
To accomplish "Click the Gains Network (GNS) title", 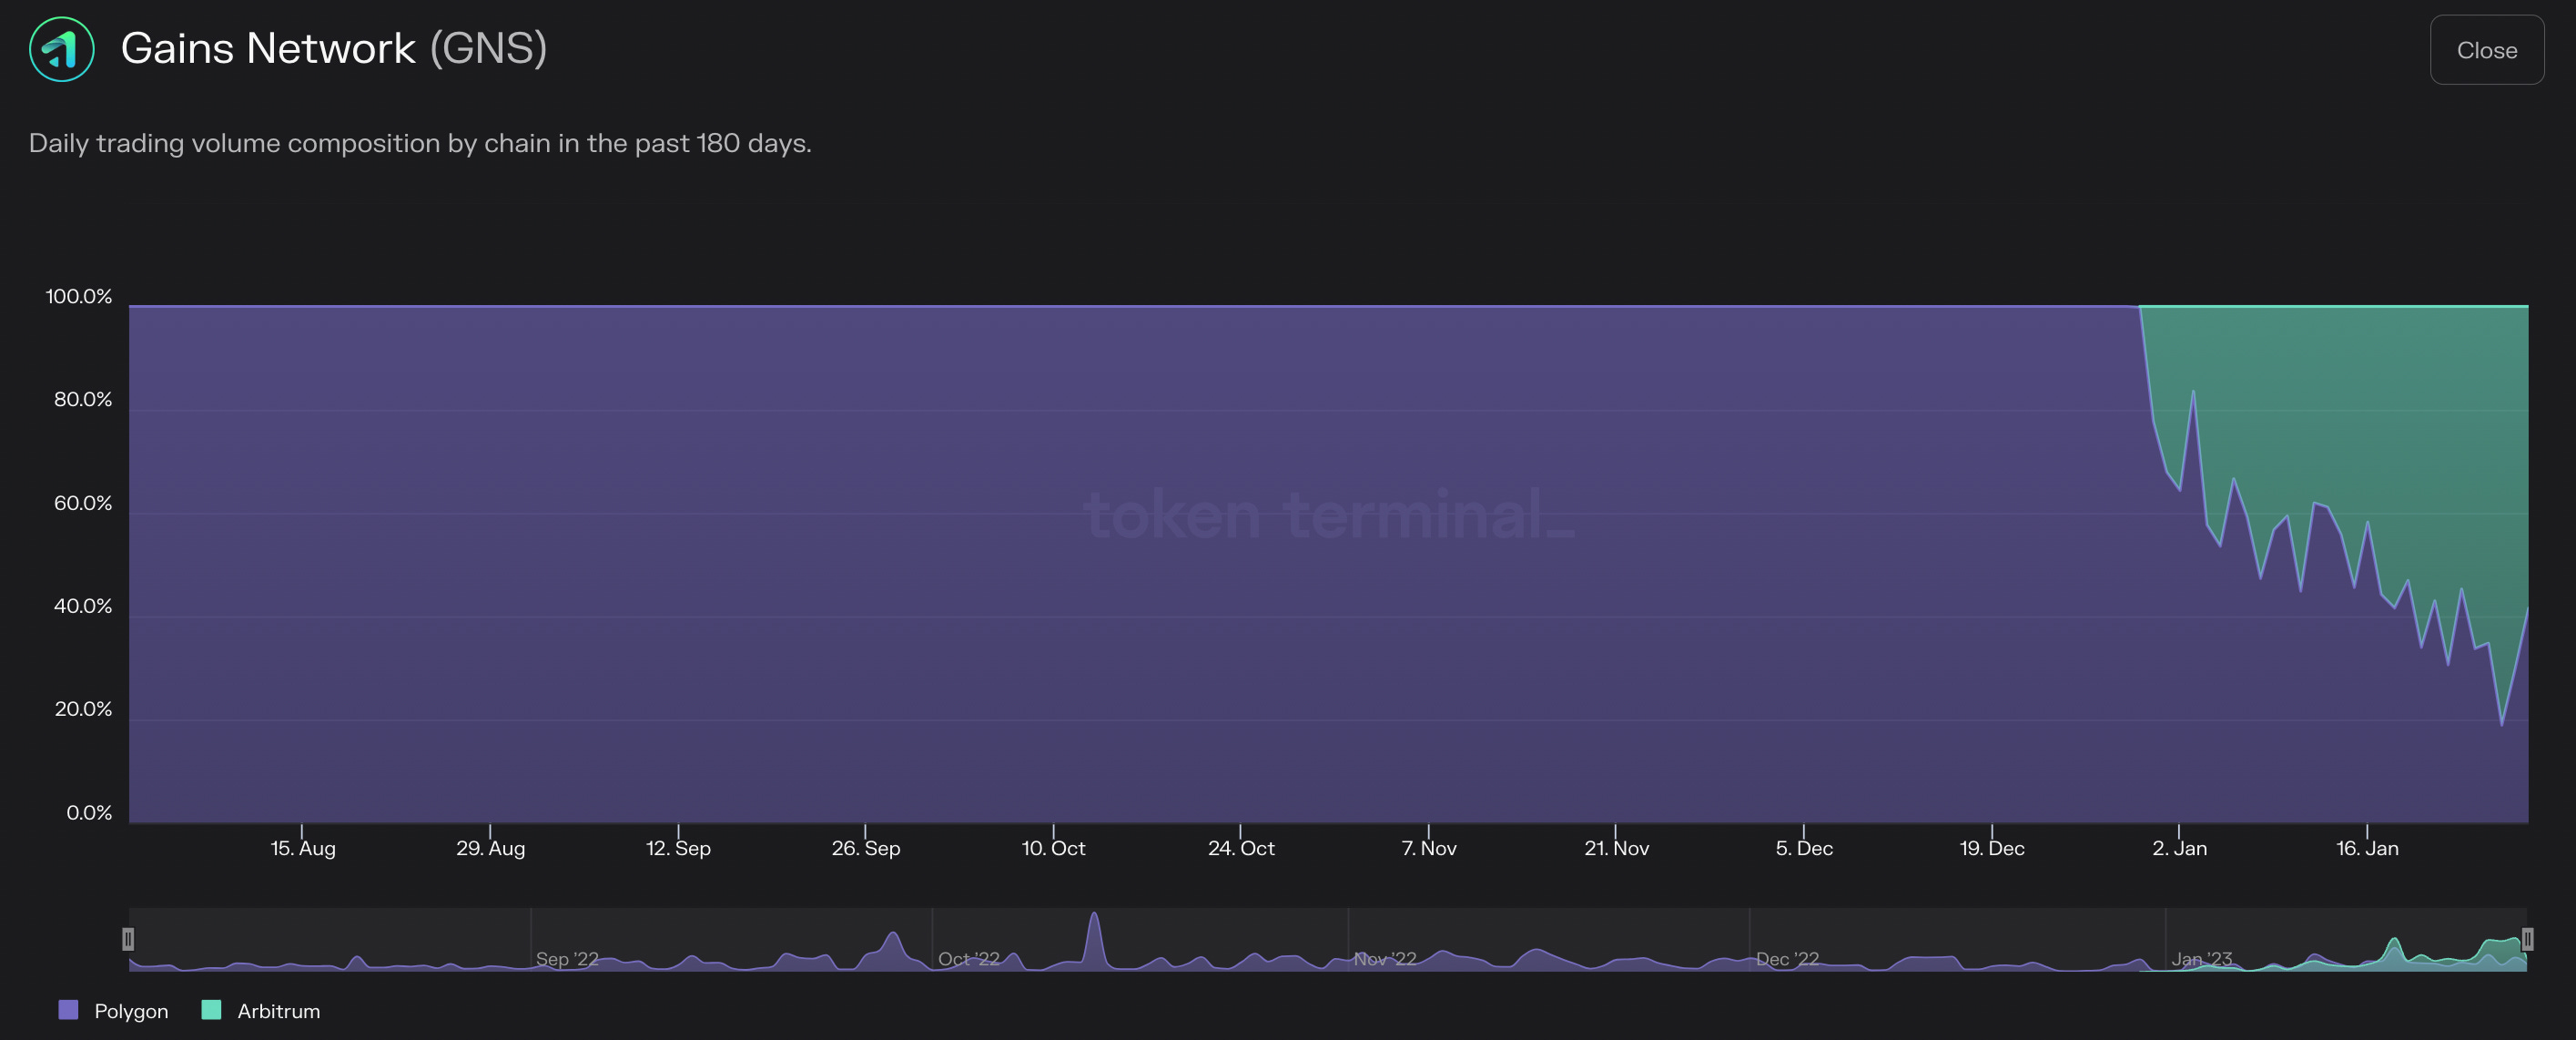I will click(333, 48).
